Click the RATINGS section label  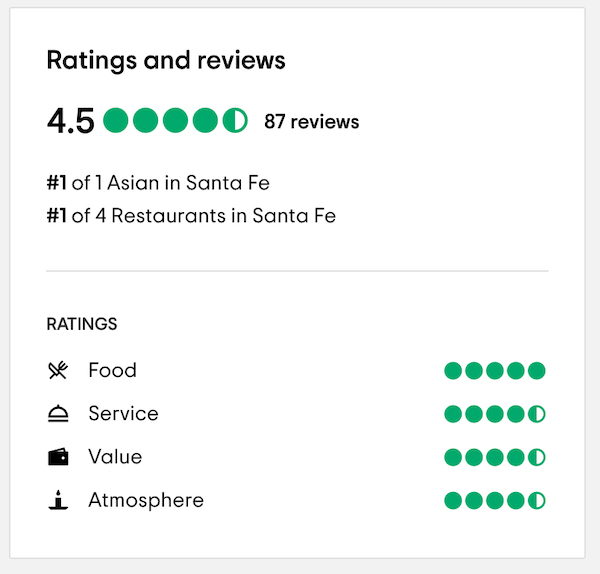click(82, 324)
